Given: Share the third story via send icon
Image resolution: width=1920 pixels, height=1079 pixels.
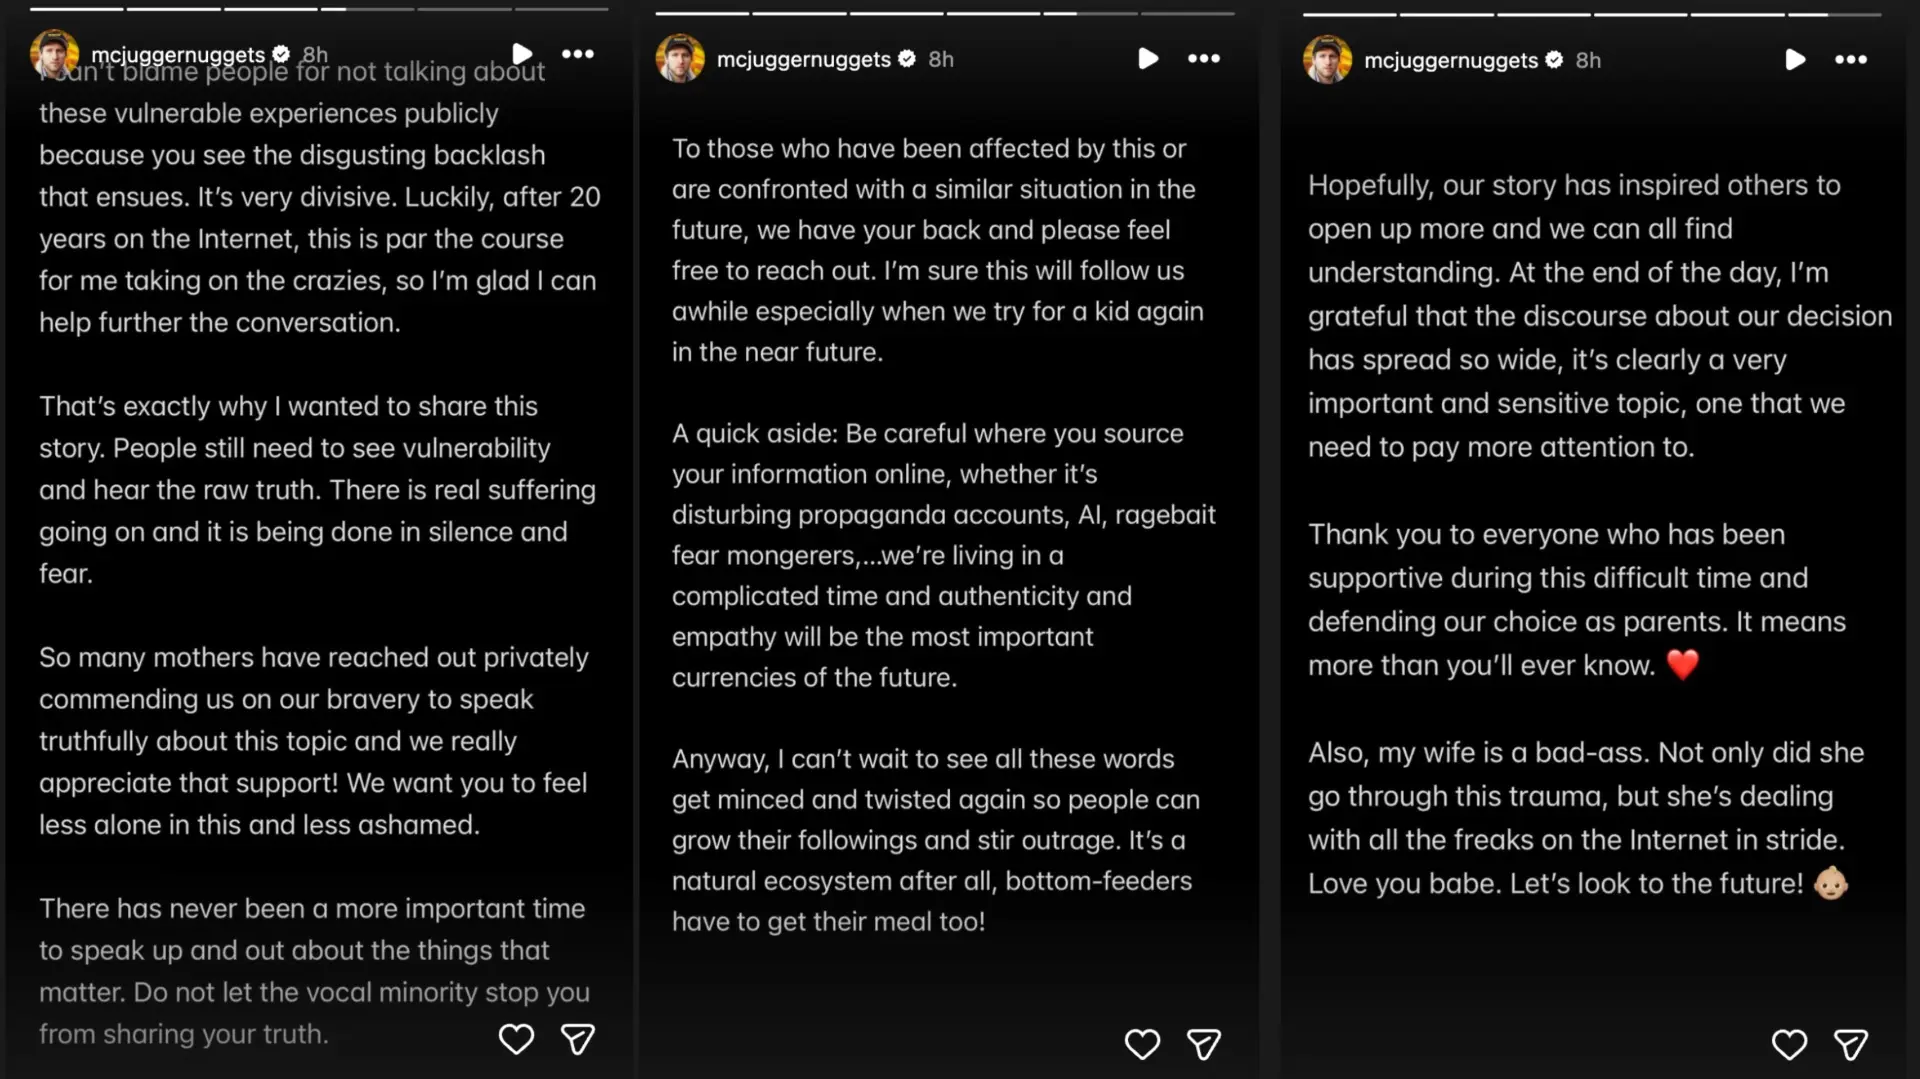Looking at the screenshot, I should [1851, 1044].
